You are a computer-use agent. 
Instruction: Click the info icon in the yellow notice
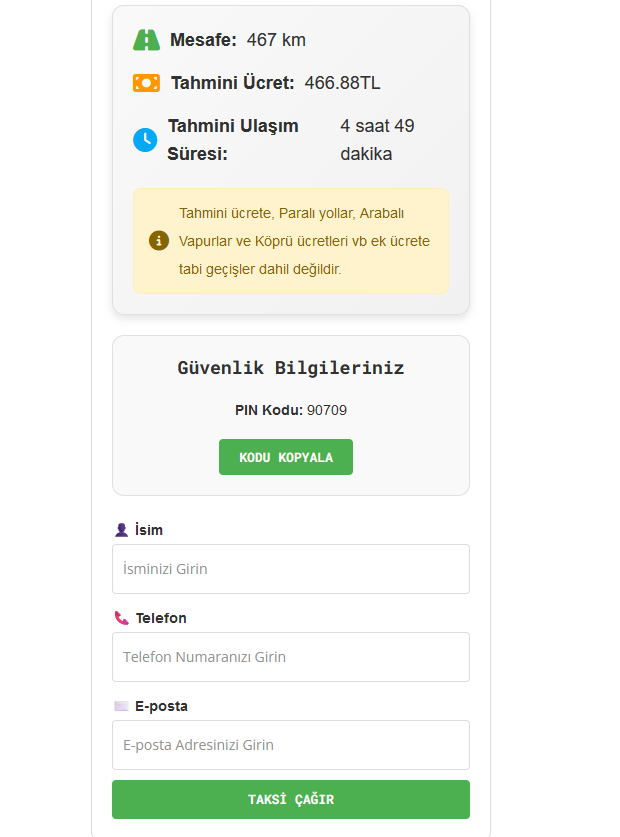coord(159,241)
